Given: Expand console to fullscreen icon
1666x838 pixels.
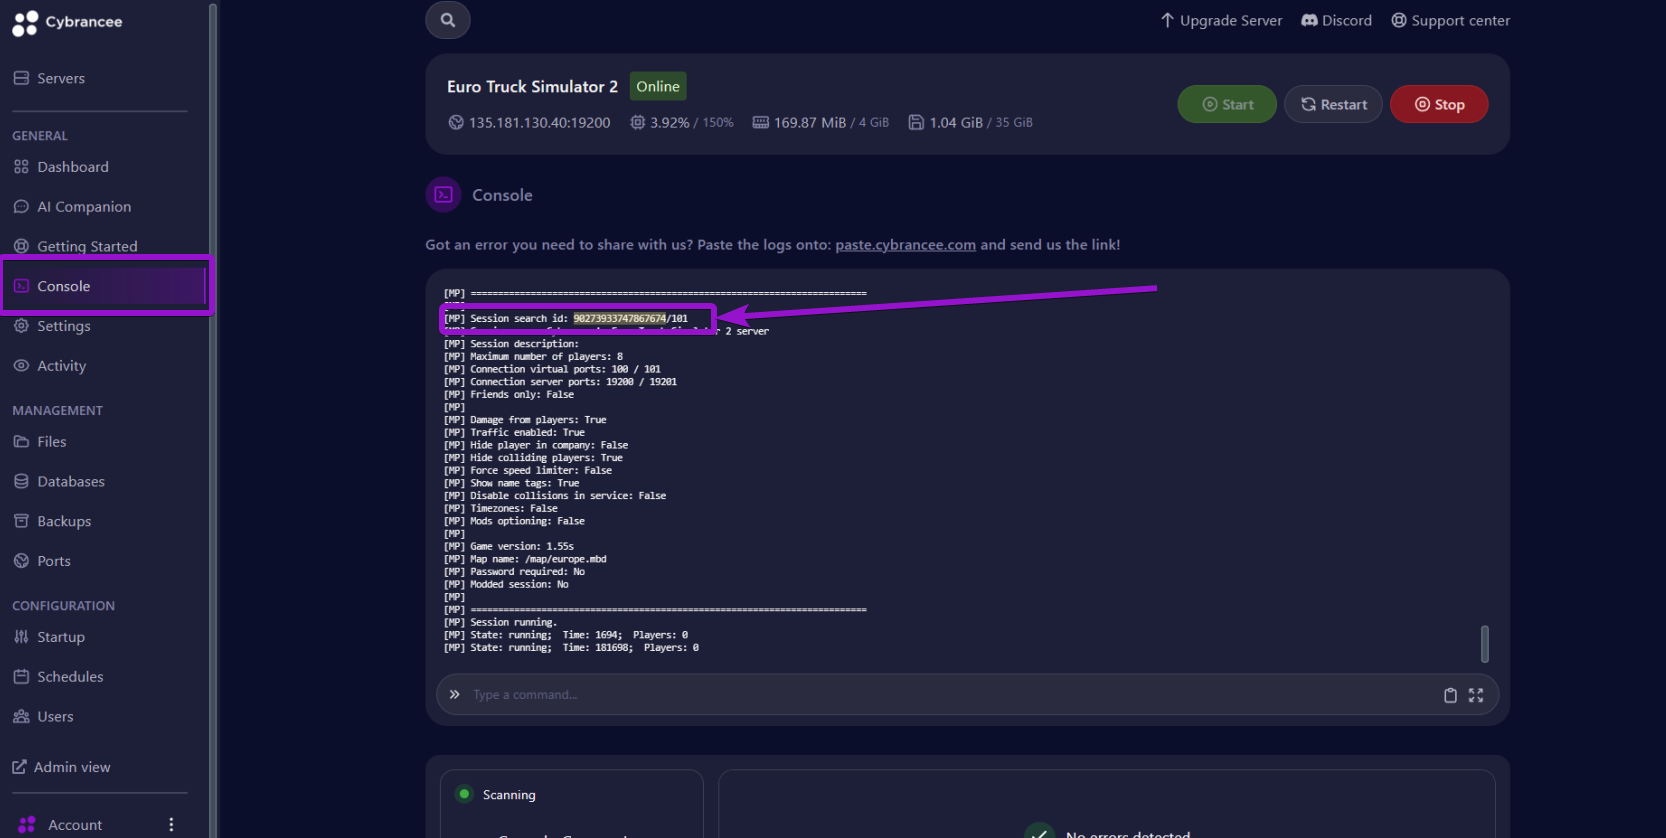Looking at the screenshot, I should point(1476,695).
